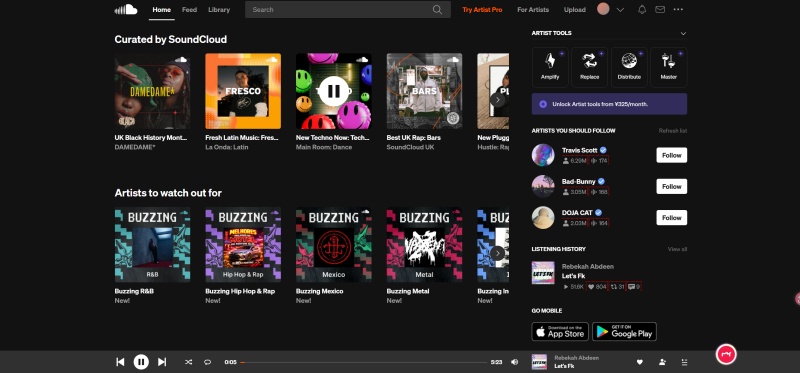Pause playback in the bottom player
This screenshot has height=373, width=800.
click(141, 362)
